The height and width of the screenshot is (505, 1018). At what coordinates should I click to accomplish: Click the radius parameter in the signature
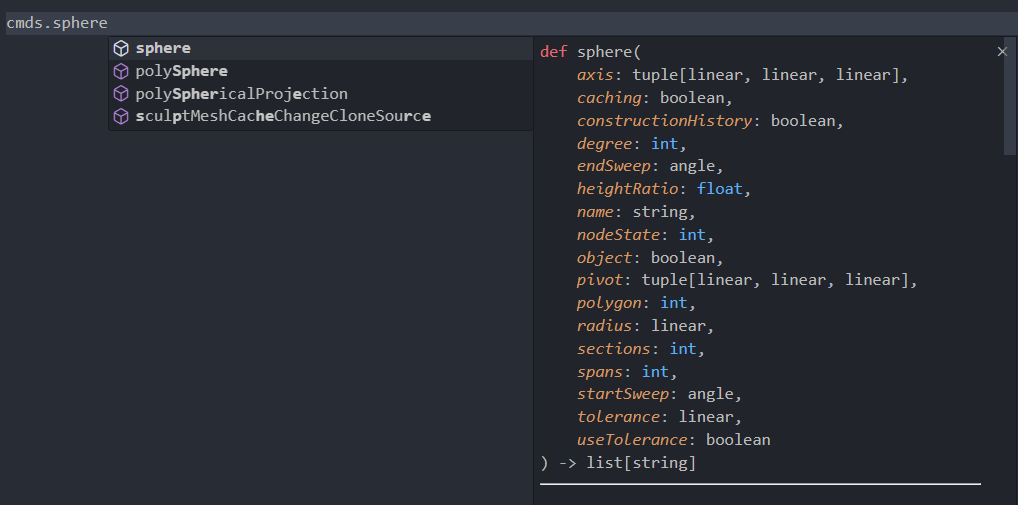tap(604, 326)
